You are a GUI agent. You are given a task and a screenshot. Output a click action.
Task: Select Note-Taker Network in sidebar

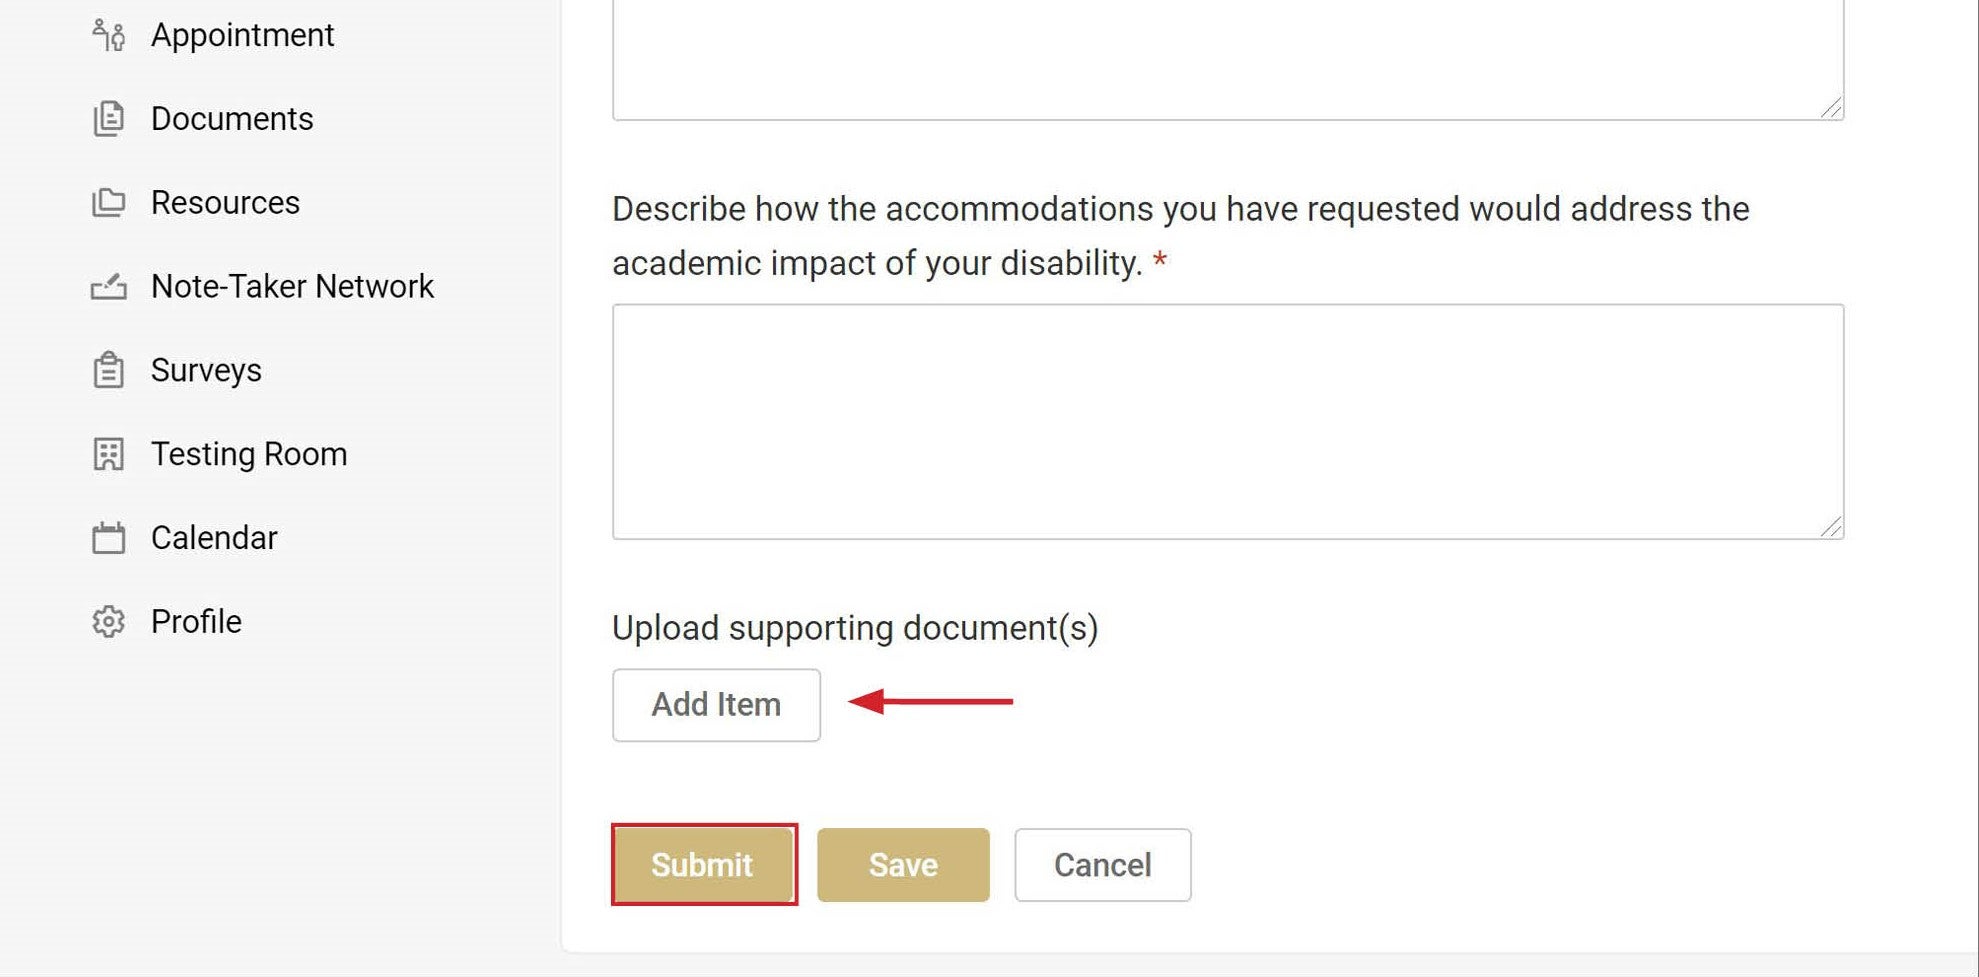pyautogui.click(x=292, y=287)
